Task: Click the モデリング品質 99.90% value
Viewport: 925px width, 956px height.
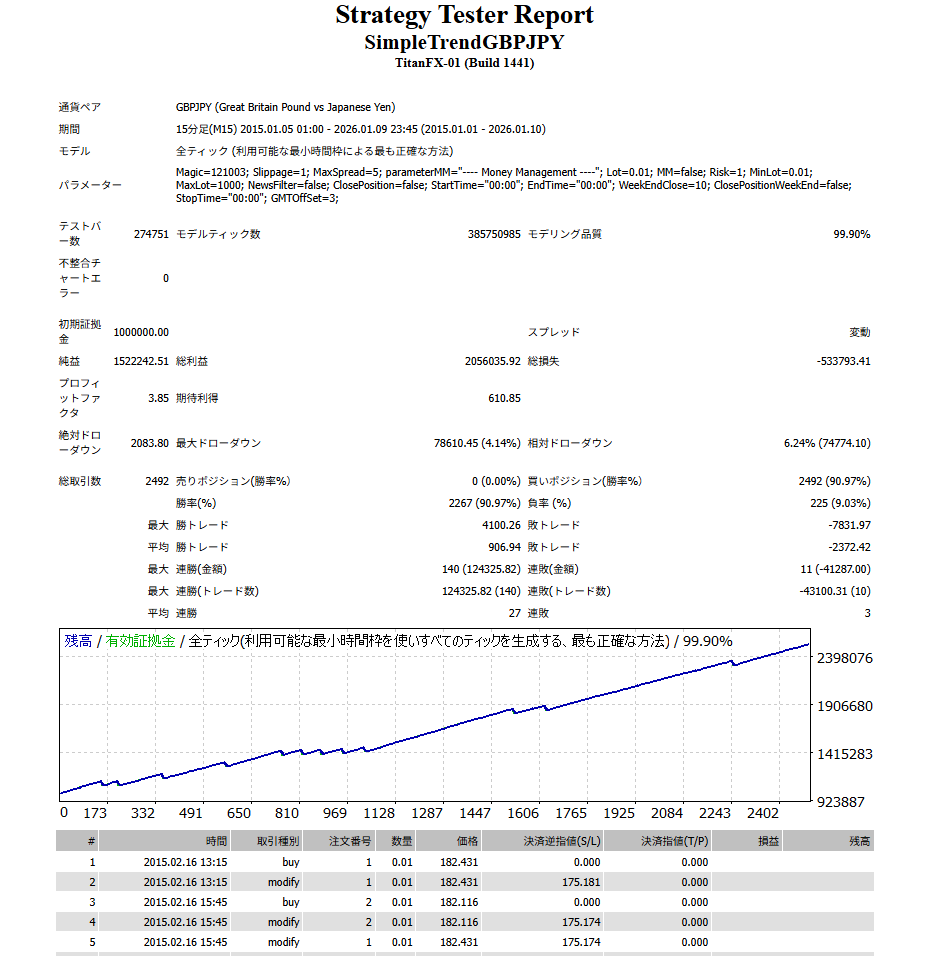Action: pos(851,234)
